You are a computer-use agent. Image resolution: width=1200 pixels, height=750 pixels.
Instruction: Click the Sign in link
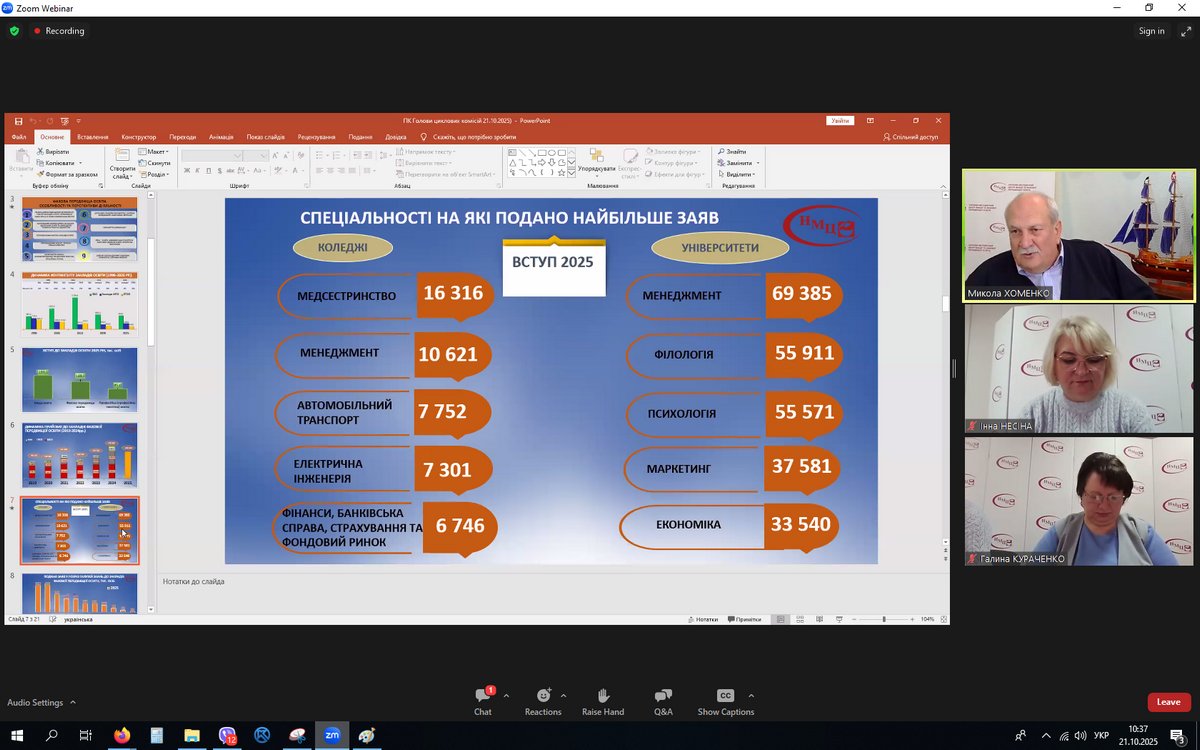1151,31
